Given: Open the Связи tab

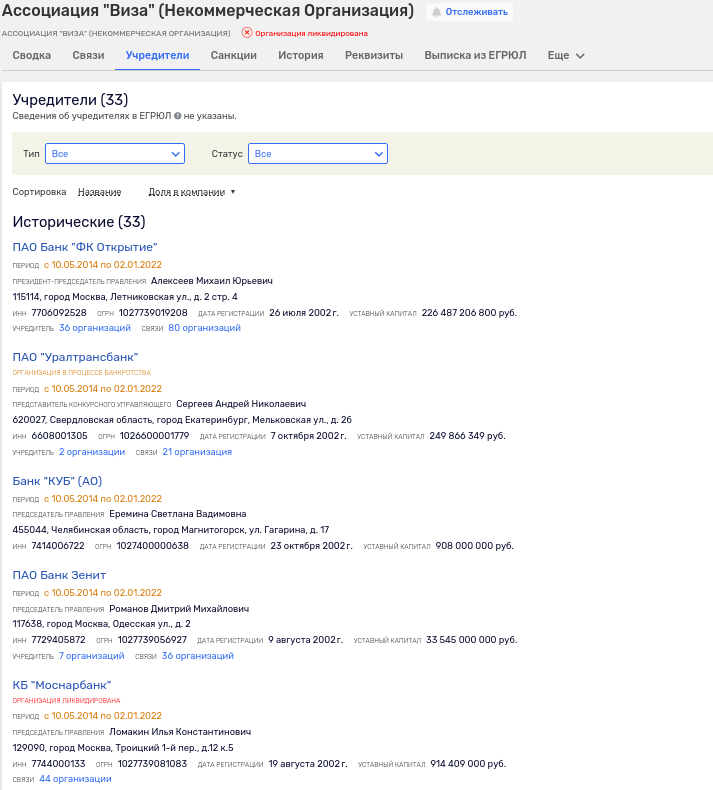Looking at the screenshot, I should (x=88, y=56).
